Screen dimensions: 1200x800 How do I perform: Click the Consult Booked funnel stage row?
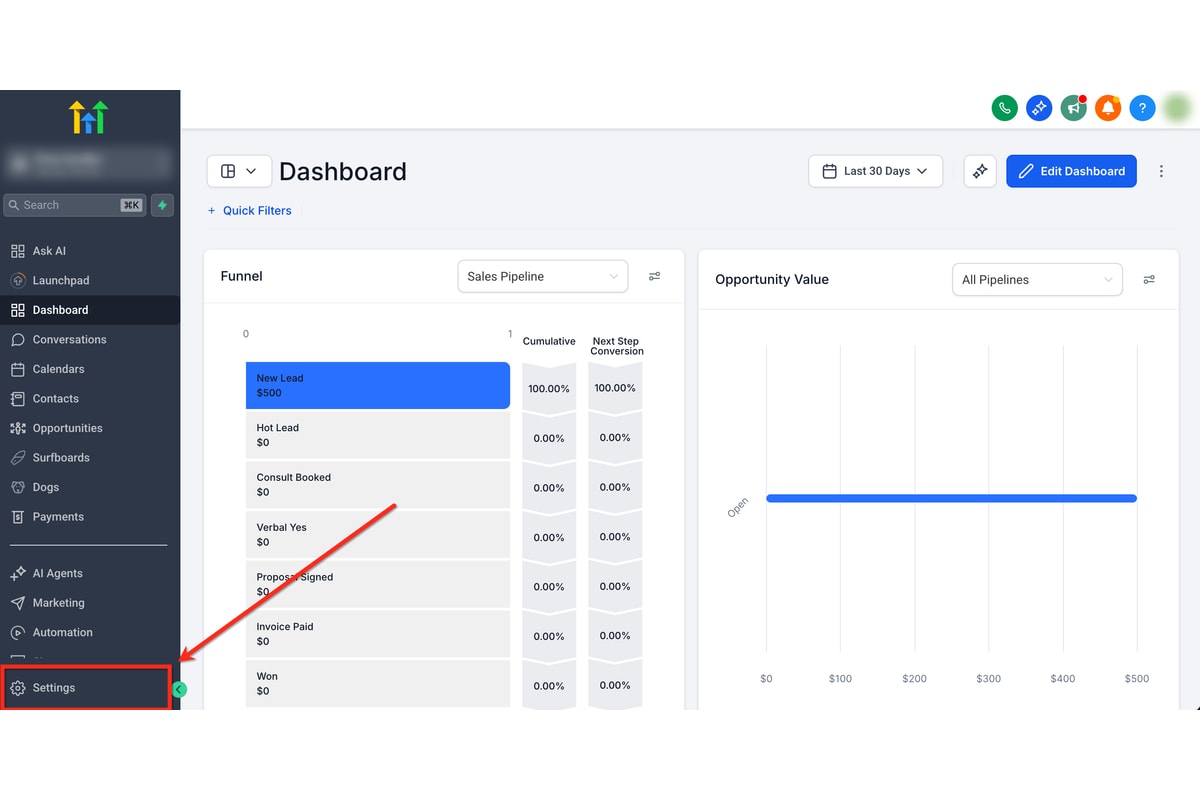pyautogui.click(x=378, y=485)
